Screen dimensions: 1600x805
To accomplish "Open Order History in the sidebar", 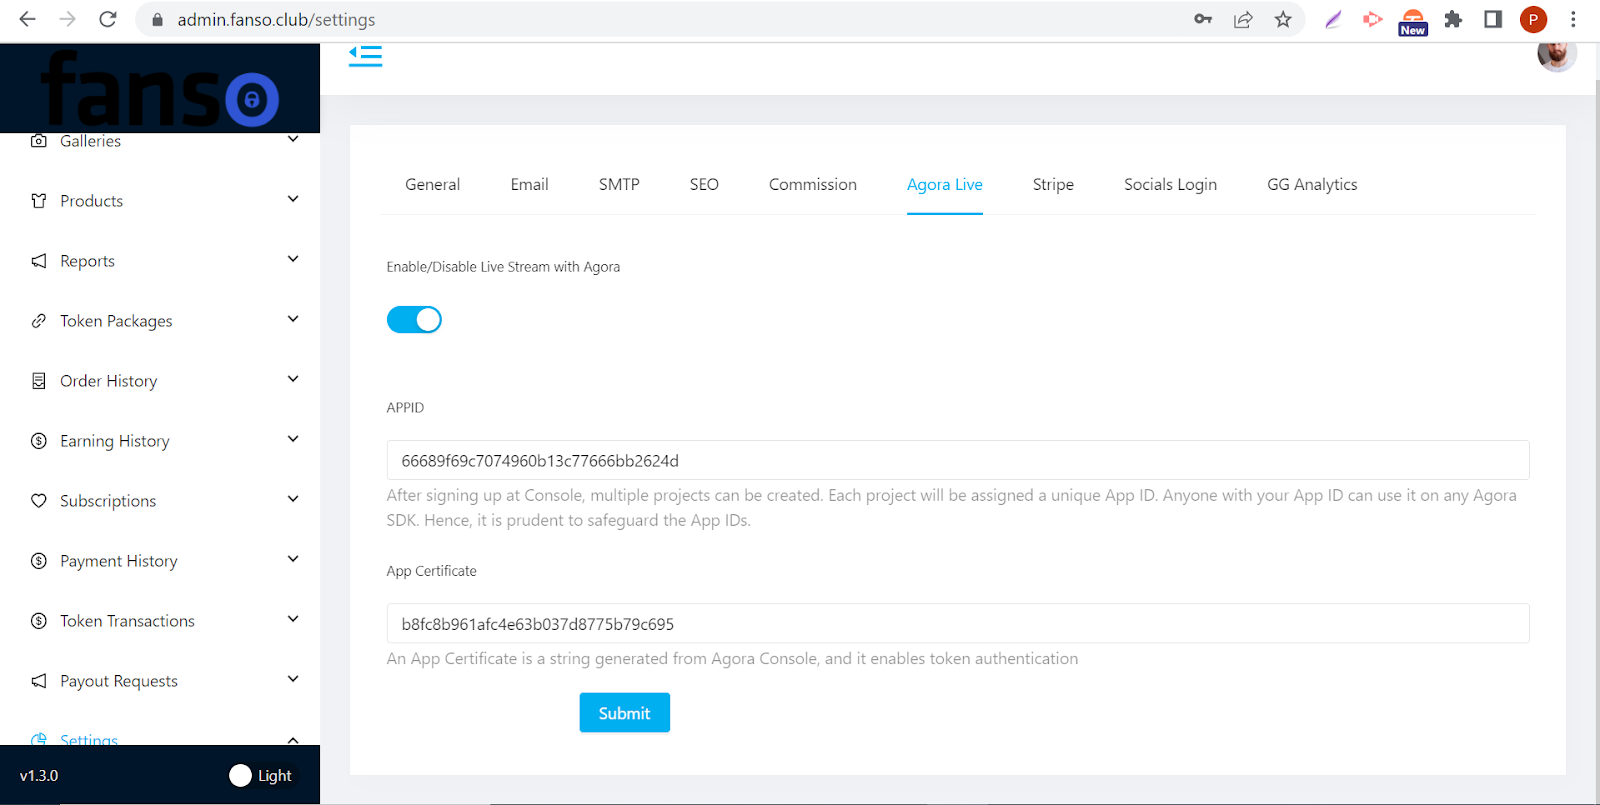I will coord(109,381).
